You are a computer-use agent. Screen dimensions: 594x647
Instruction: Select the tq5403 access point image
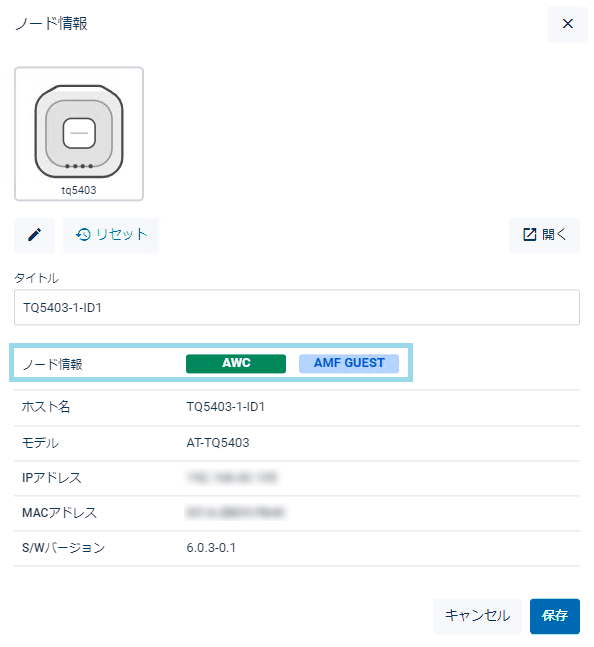coord(79,132)
